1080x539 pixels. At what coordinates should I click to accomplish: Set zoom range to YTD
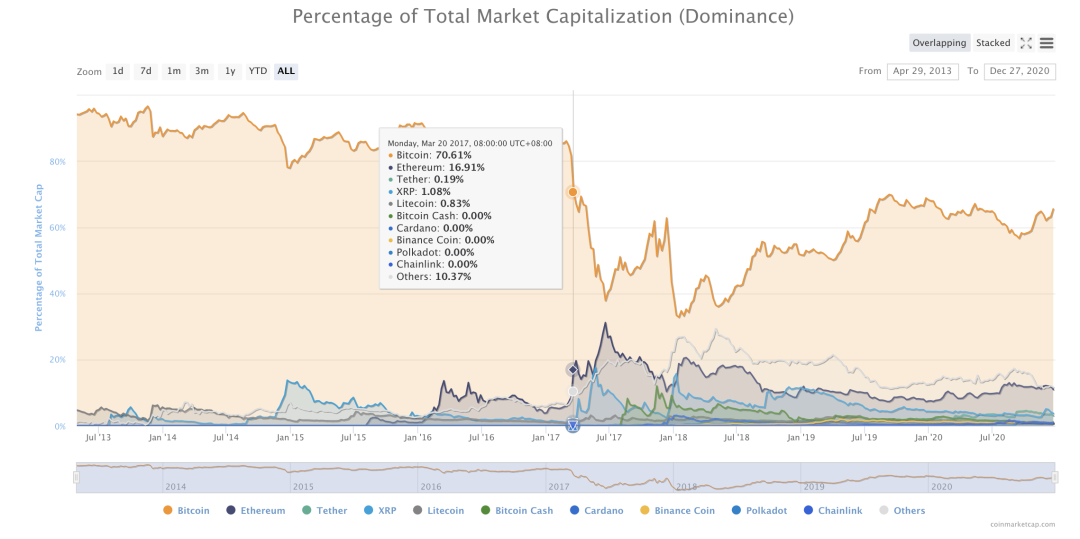(x=258, y=71)
